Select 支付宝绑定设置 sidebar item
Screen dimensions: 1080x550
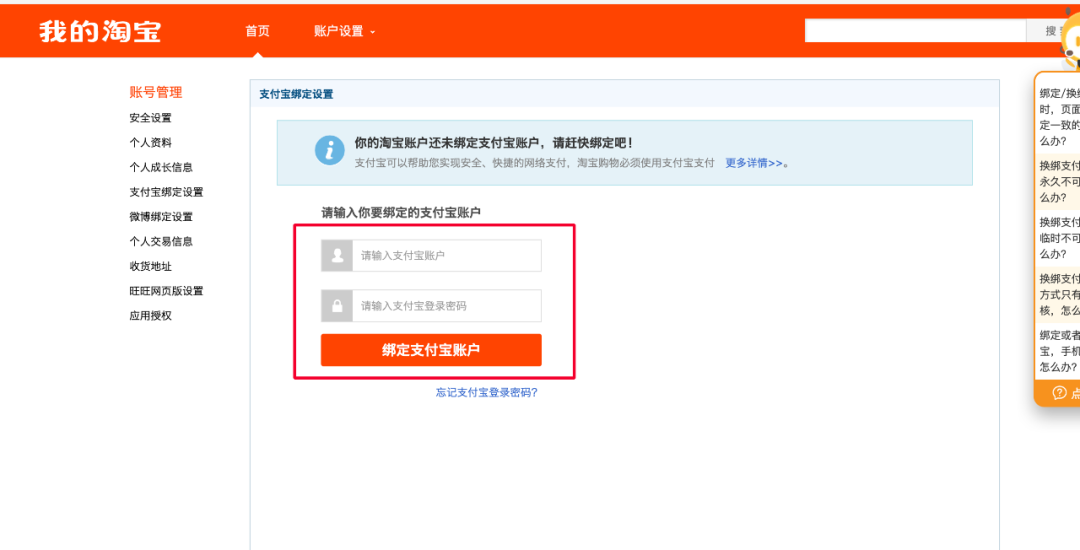click(x=166, y=192)
